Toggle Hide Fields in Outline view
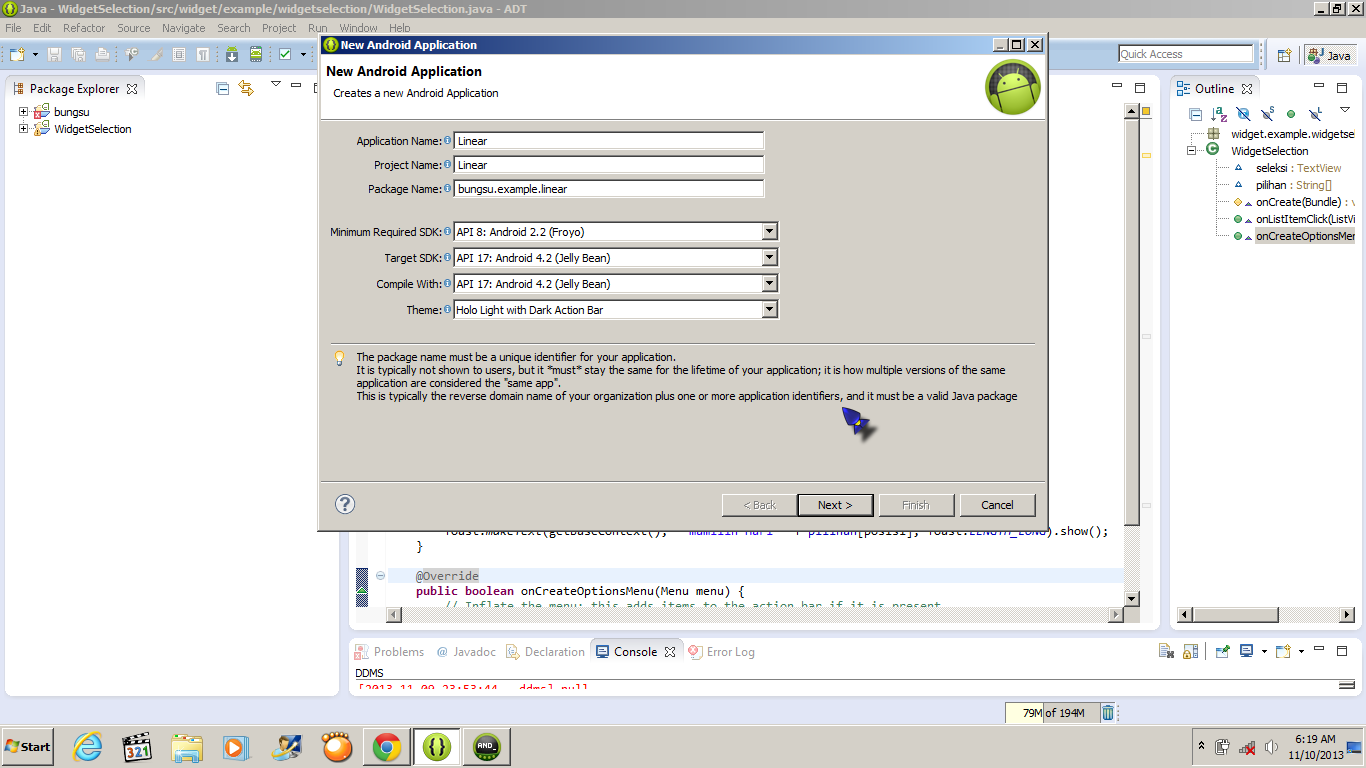1366x768 pixels. pos(1243,114)
